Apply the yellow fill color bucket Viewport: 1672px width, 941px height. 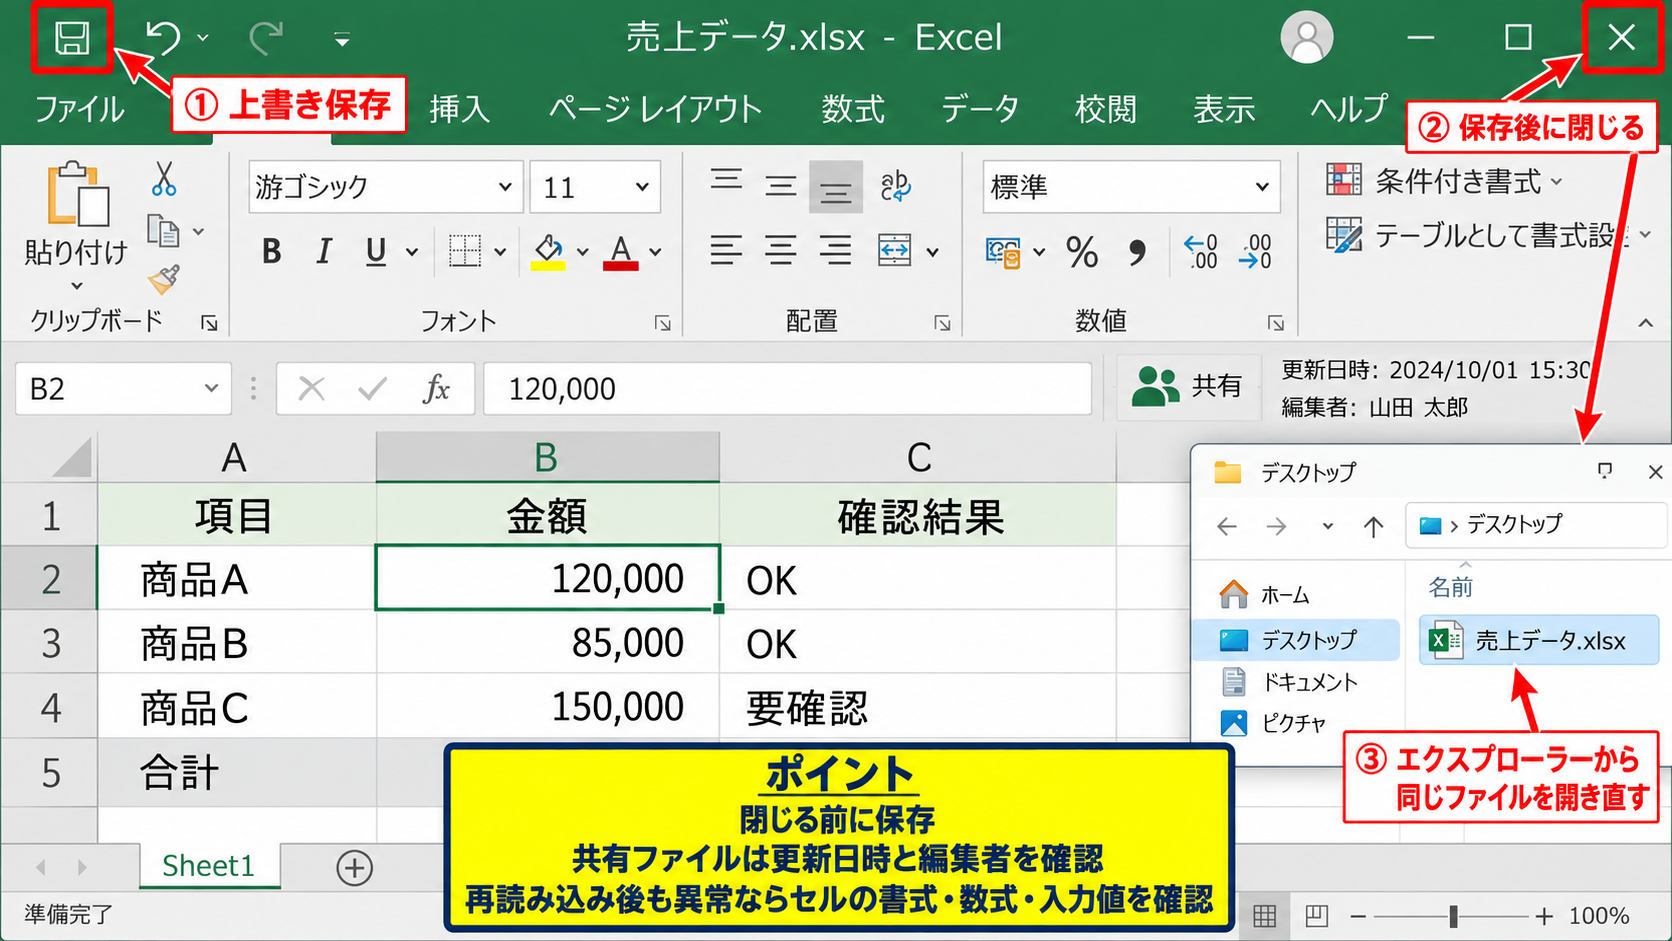(547, 251)
